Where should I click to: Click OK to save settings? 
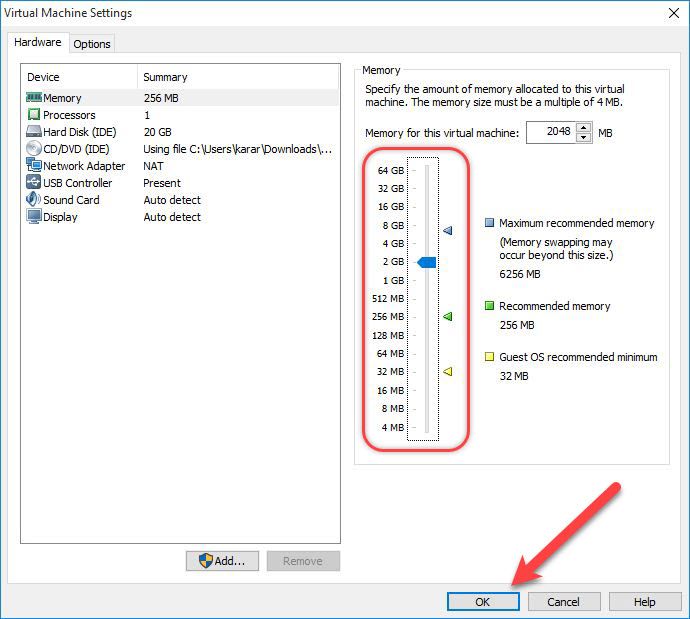point(483,601)
